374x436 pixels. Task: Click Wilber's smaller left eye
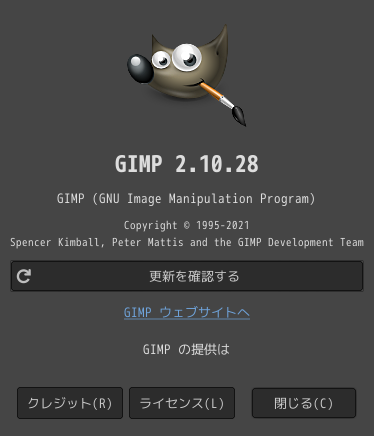pos(161,60)
